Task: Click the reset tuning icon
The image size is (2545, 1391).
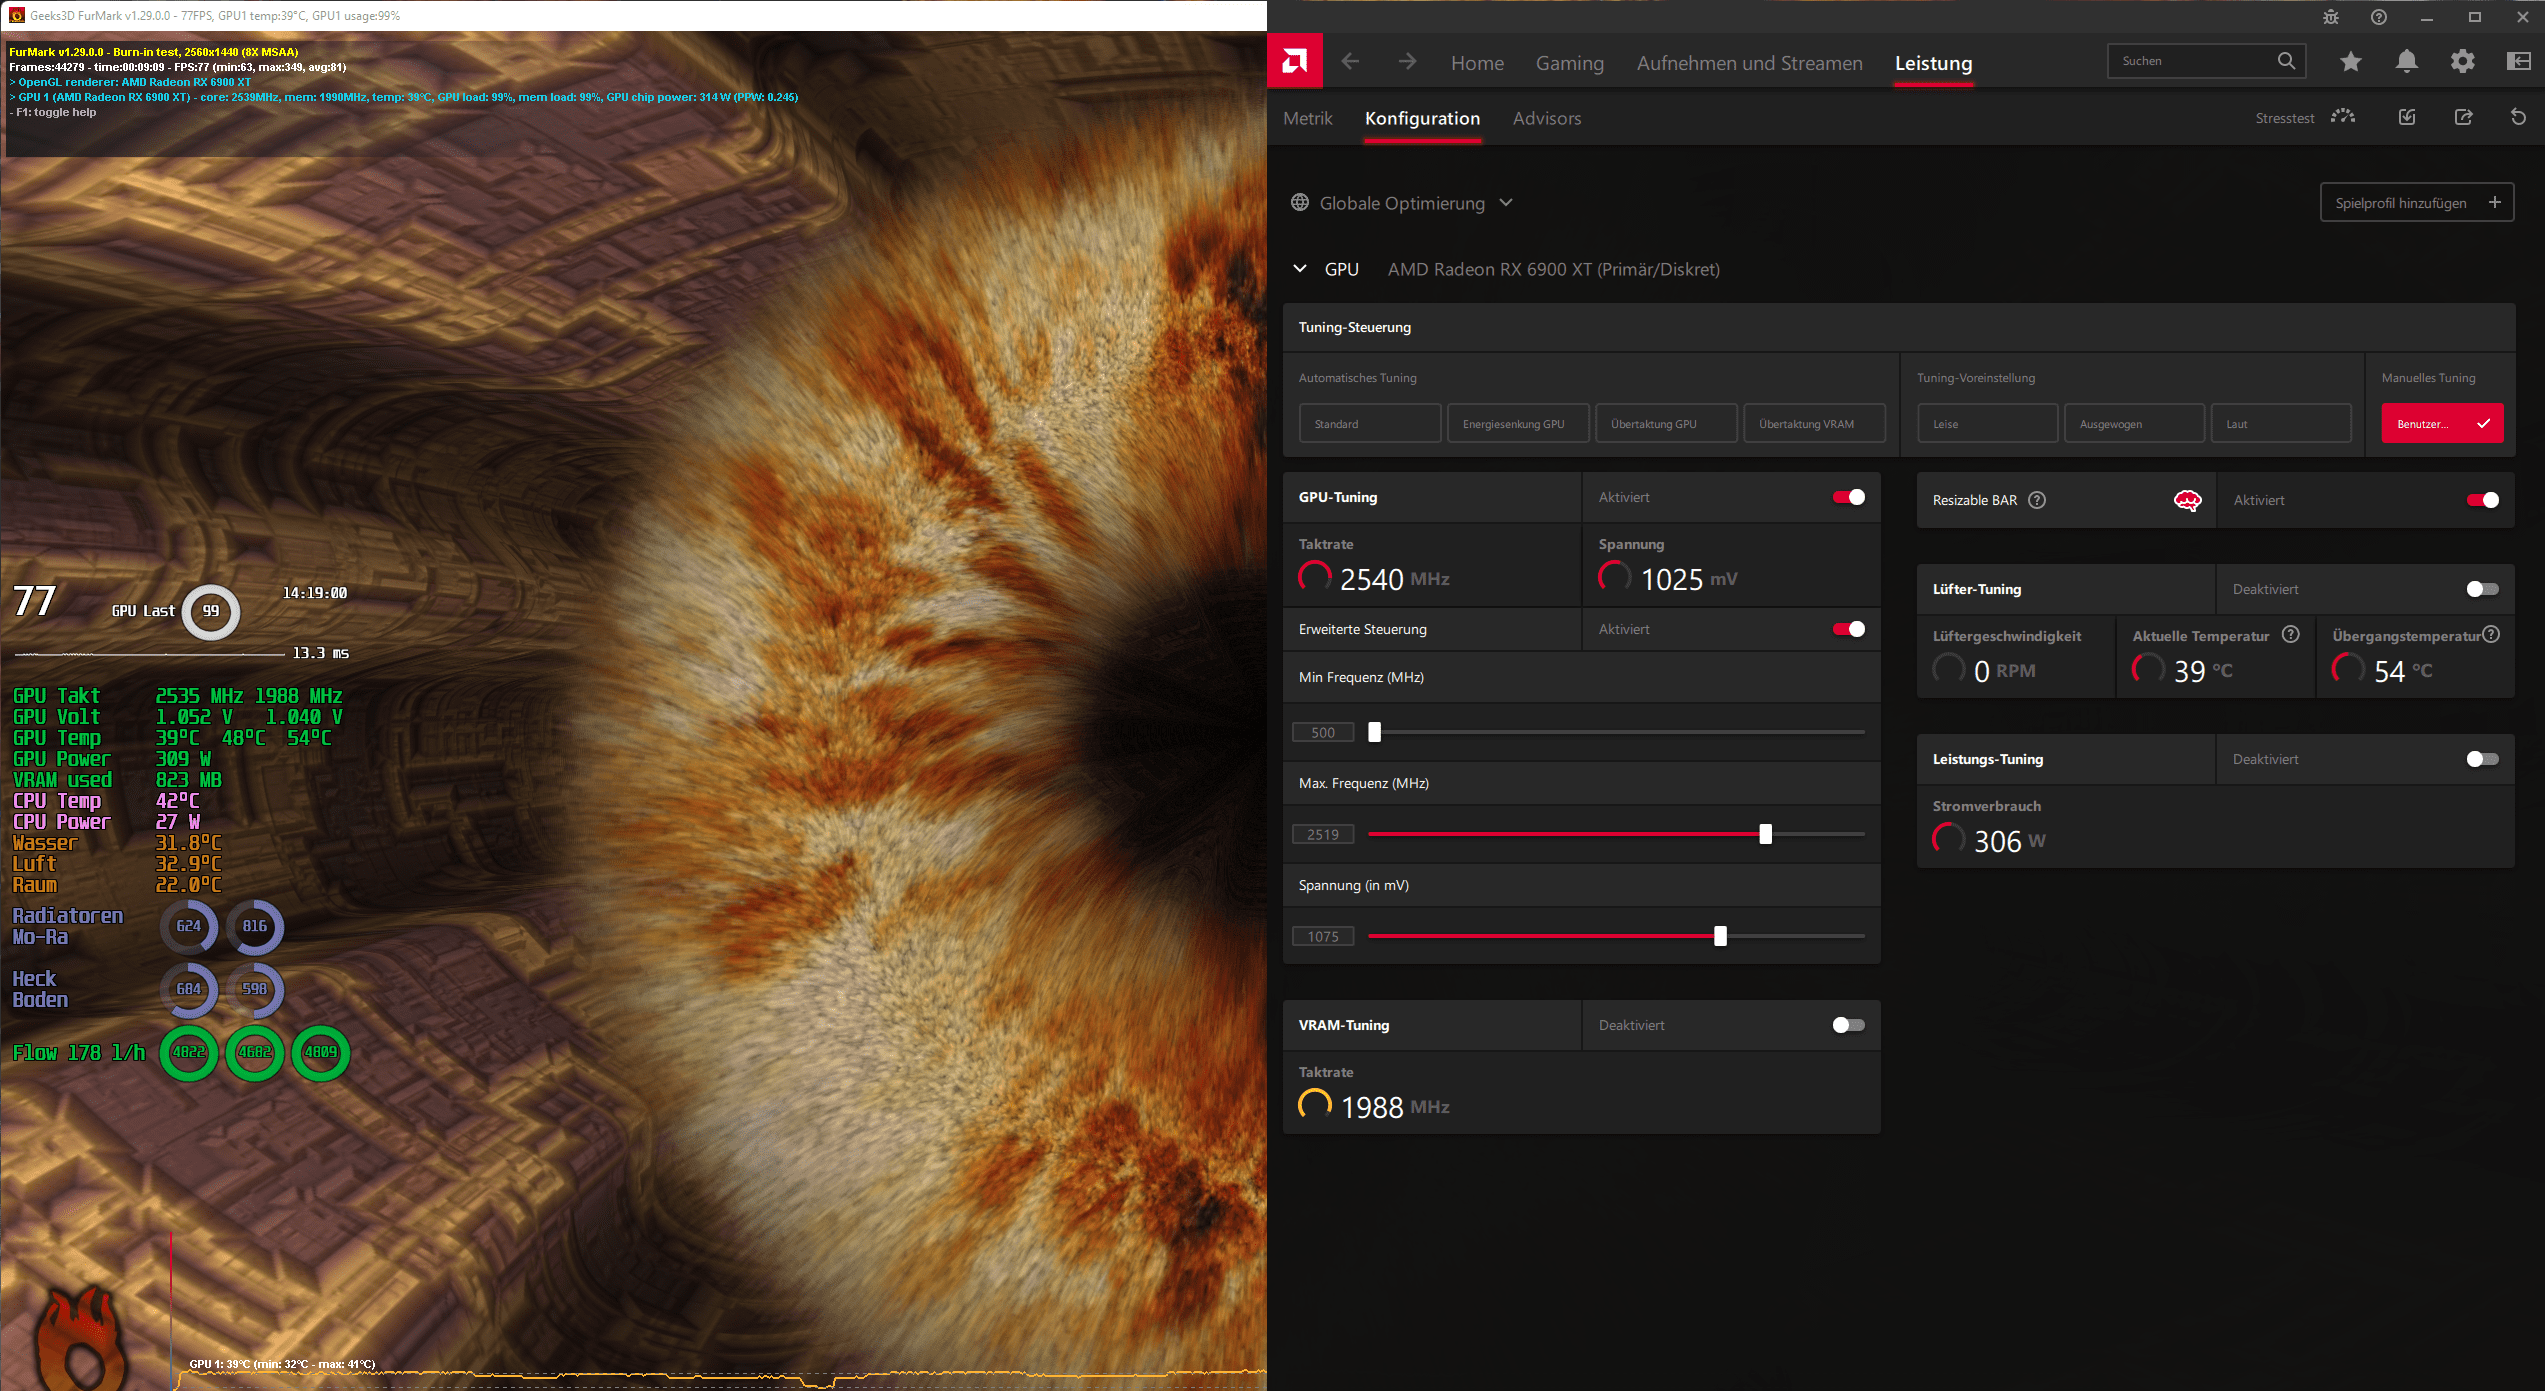Action: (2518, 117)
